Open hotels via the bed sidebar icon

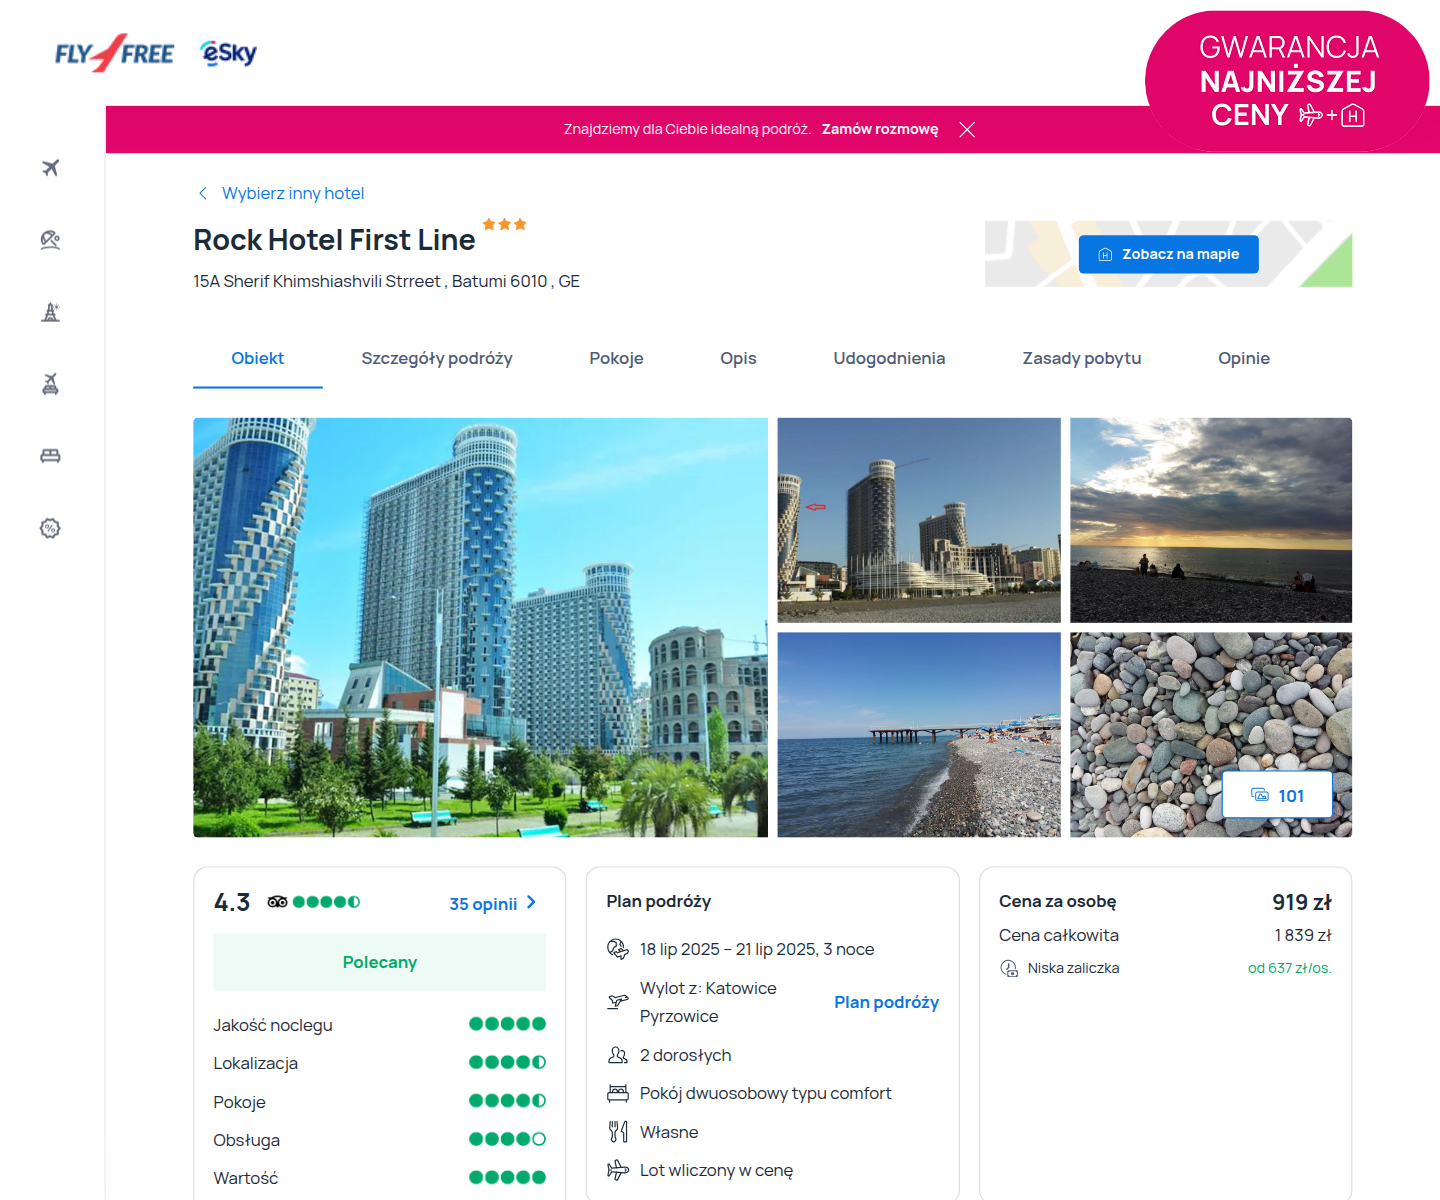point(50,456)
